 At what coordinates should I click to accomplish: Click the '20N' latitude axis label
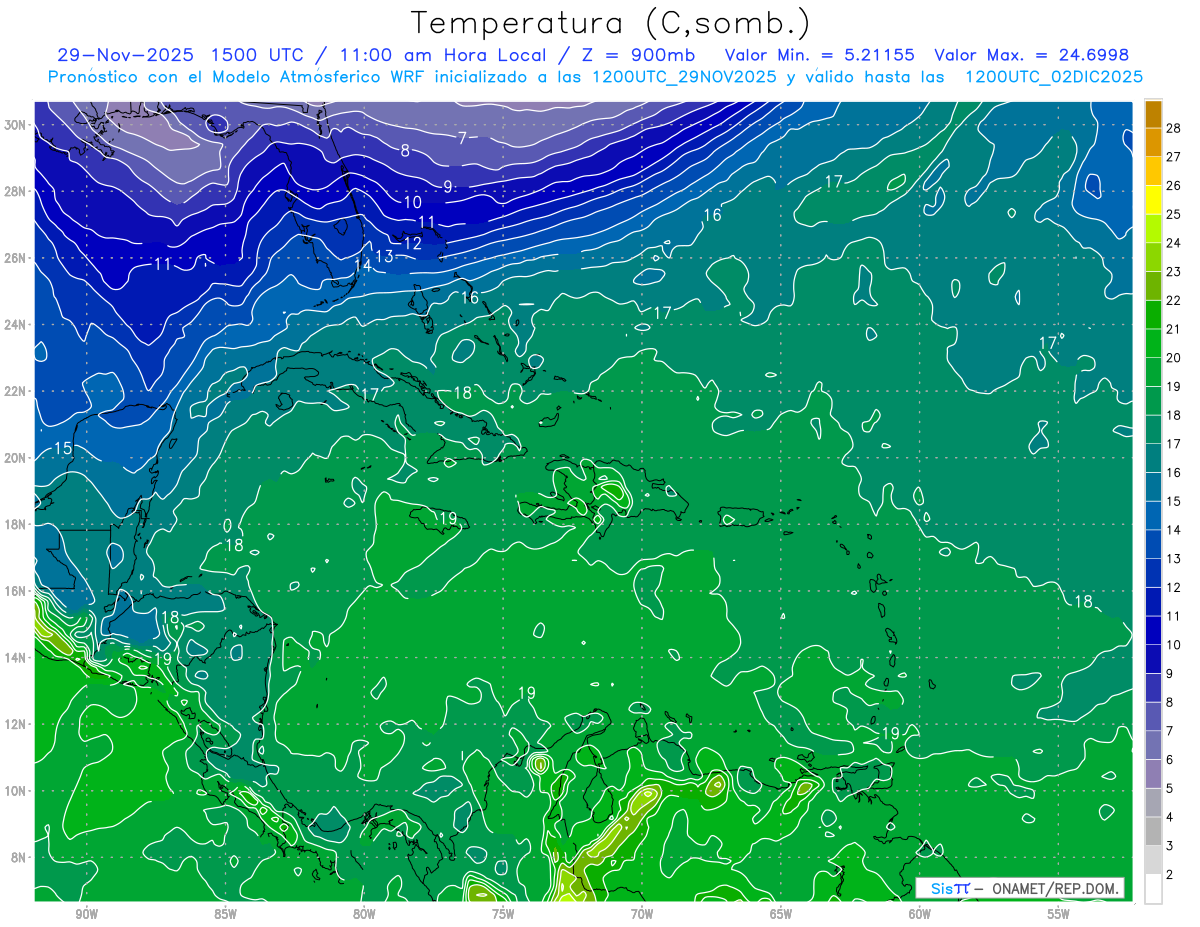pos(14,458)
